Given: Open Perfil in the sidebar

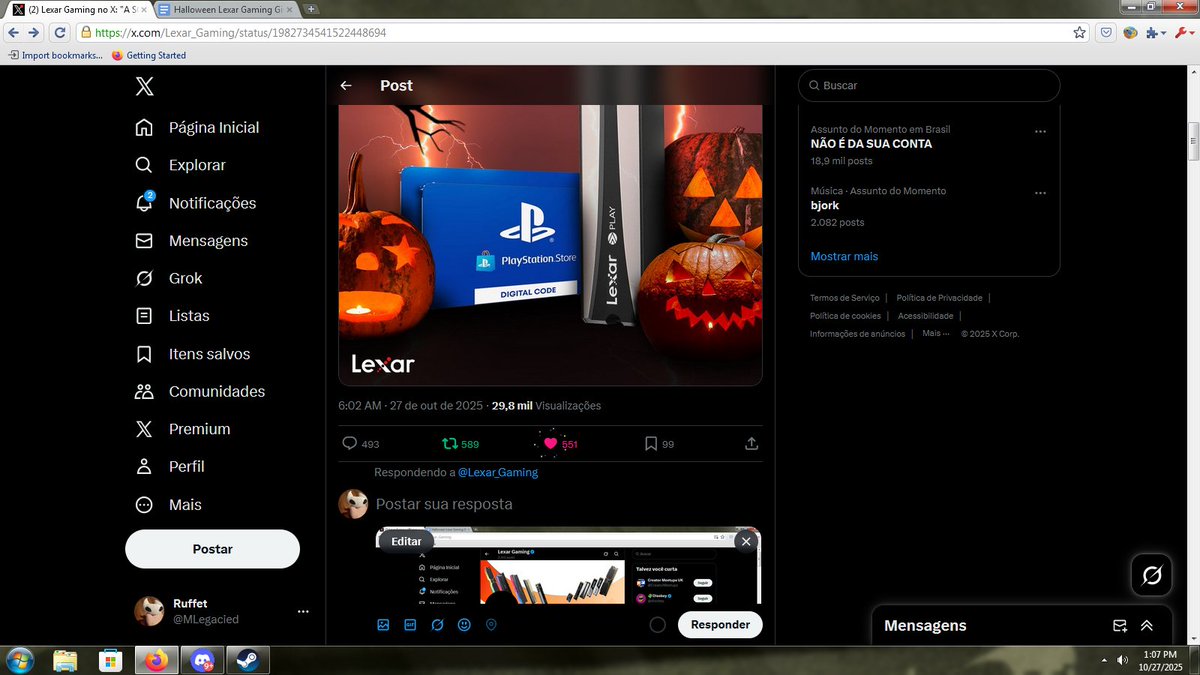Looking at the screenshot, I should (x=170, y=467).
